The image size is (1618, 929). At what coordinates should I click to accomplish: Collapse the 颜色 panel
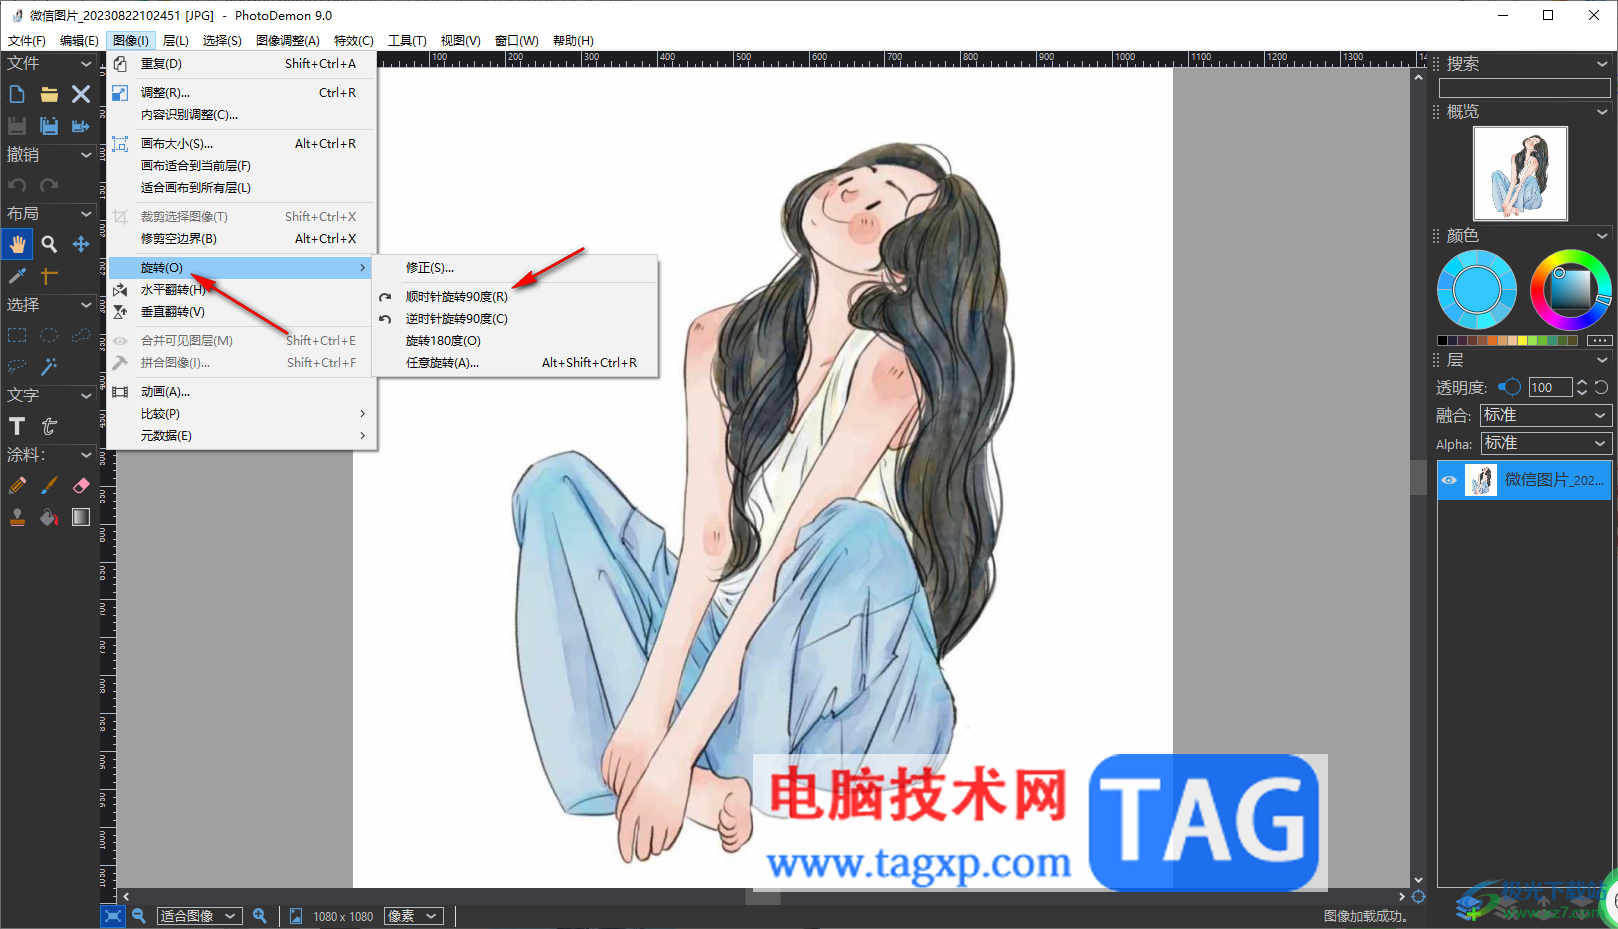pos(1602,236)
